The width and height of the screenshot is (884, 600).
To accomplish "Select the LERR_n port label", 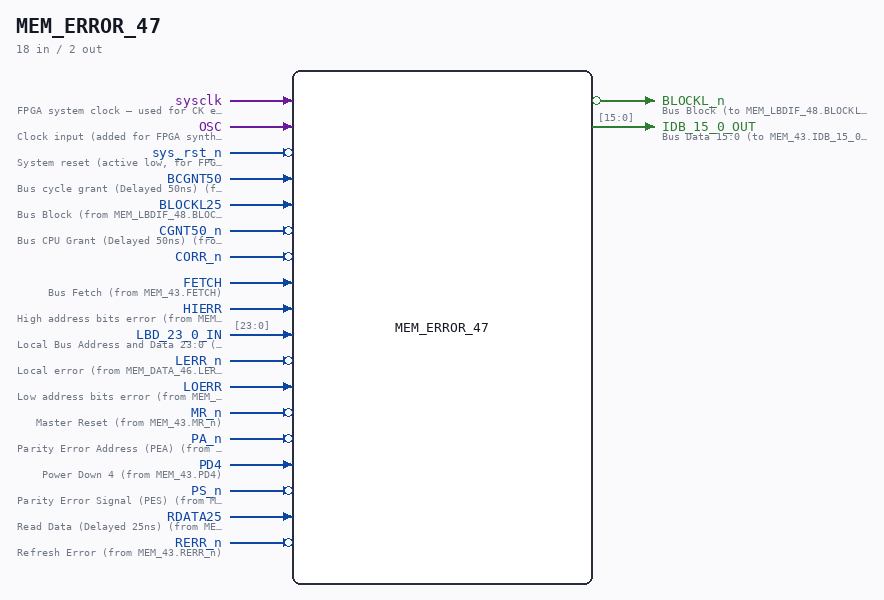I will pyautogui.click(x=198, y=360).
